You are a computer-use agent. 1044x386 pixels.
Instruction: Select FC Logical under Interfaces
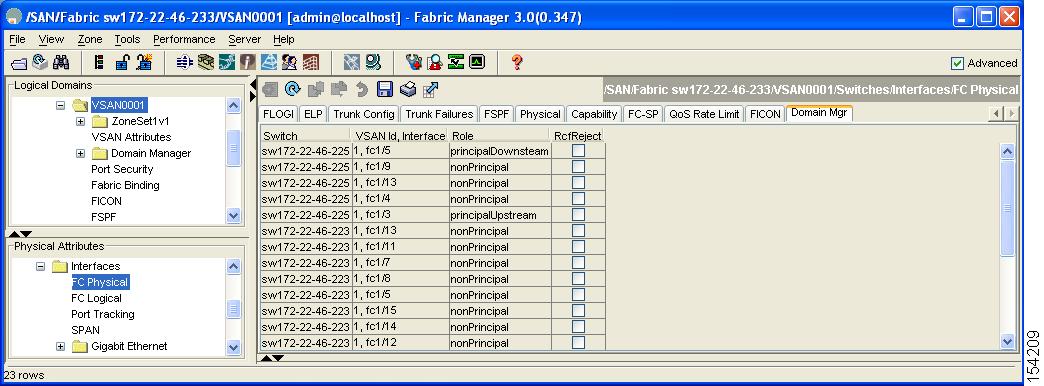pos(97,298)
